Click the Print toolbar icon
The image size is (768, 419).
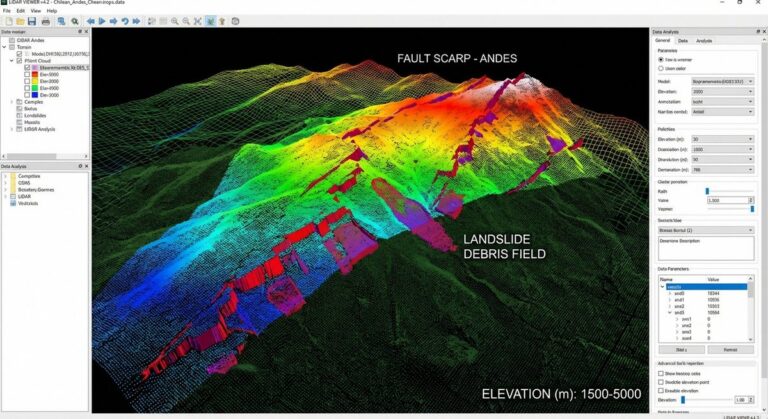pyautogui.click(x=46, y=22)
